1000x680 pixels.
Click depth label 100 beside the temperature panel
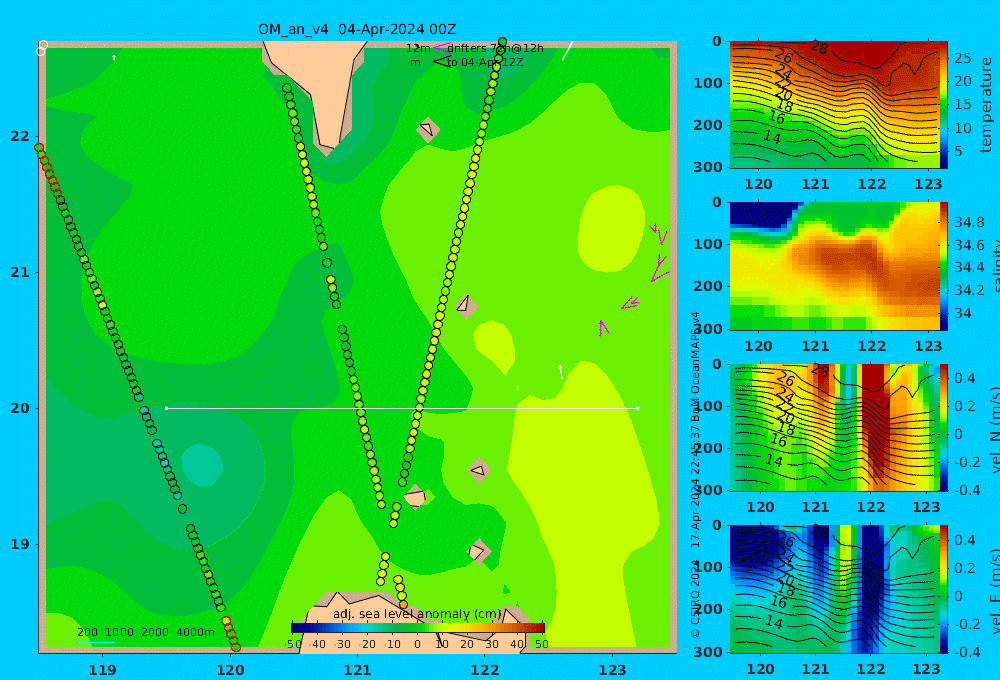[709, 83]
